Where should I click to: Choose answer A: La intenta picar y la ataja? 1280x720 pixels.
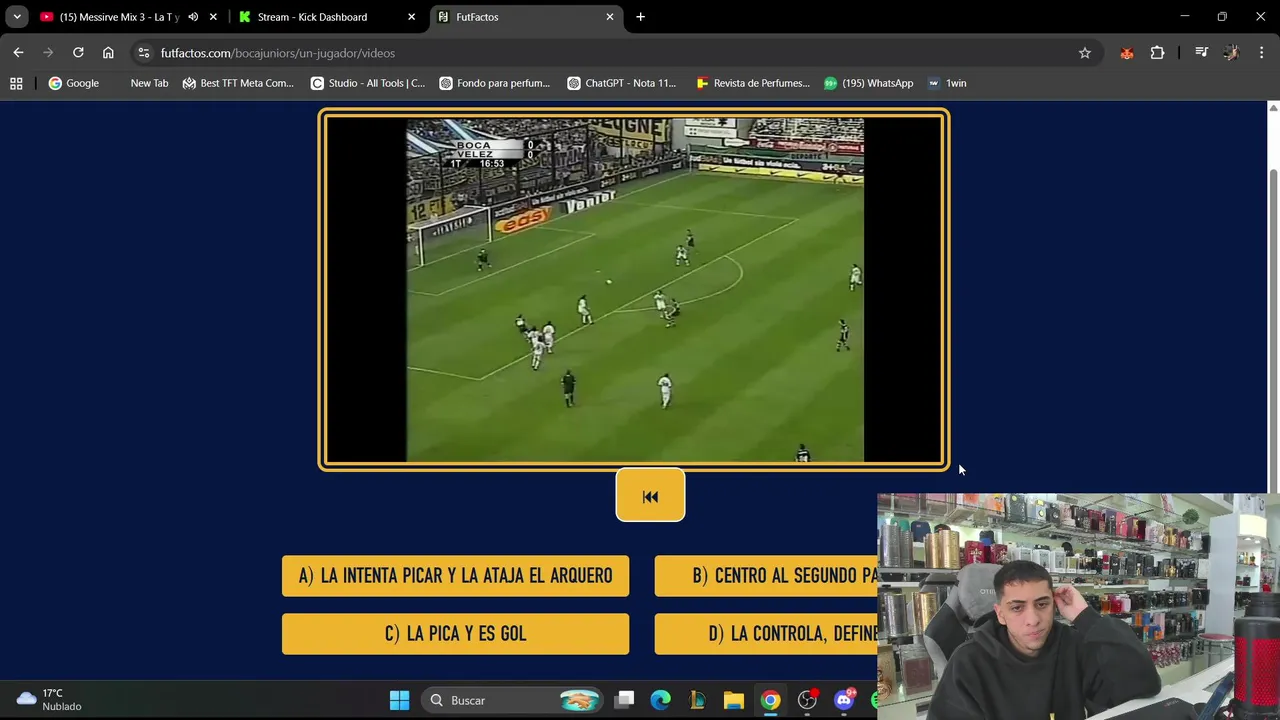pyautogui.click(x=455, y=576)
